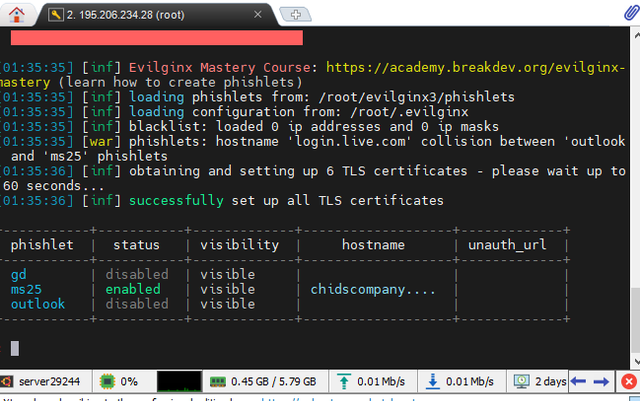Click the hostname column header
The height and width of the screenshot is (401, 640).
[x=373, y=245]
